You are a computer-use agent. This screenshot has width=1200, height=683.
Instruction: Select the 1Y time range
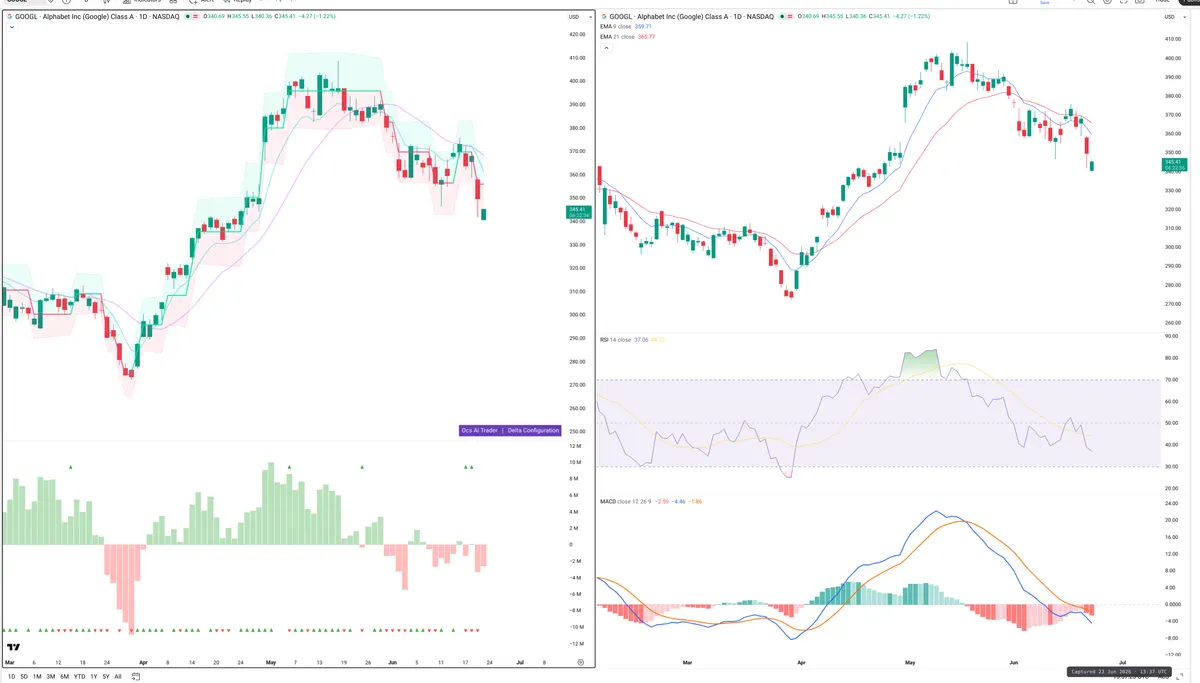coord(93,677)
